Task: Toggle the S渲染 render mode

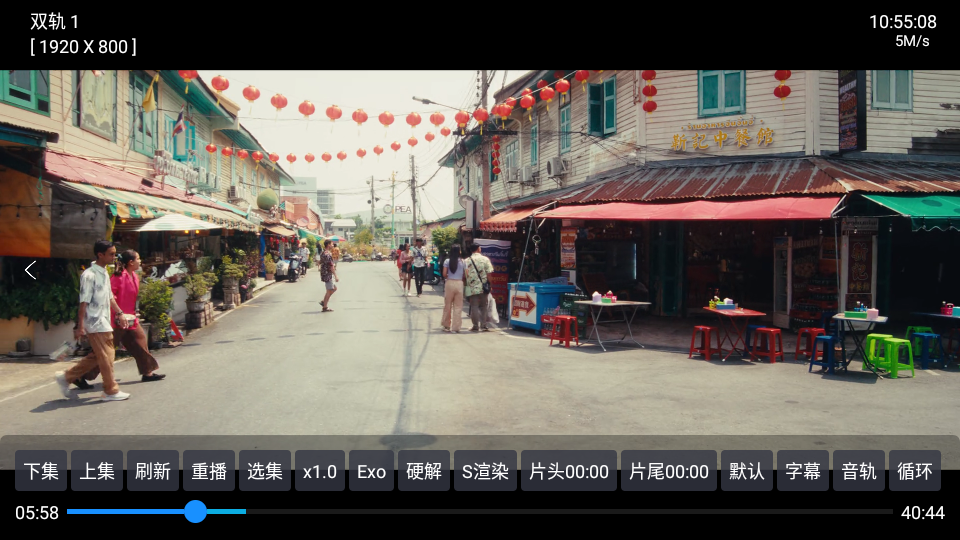Action: click(x=485, y=471)
